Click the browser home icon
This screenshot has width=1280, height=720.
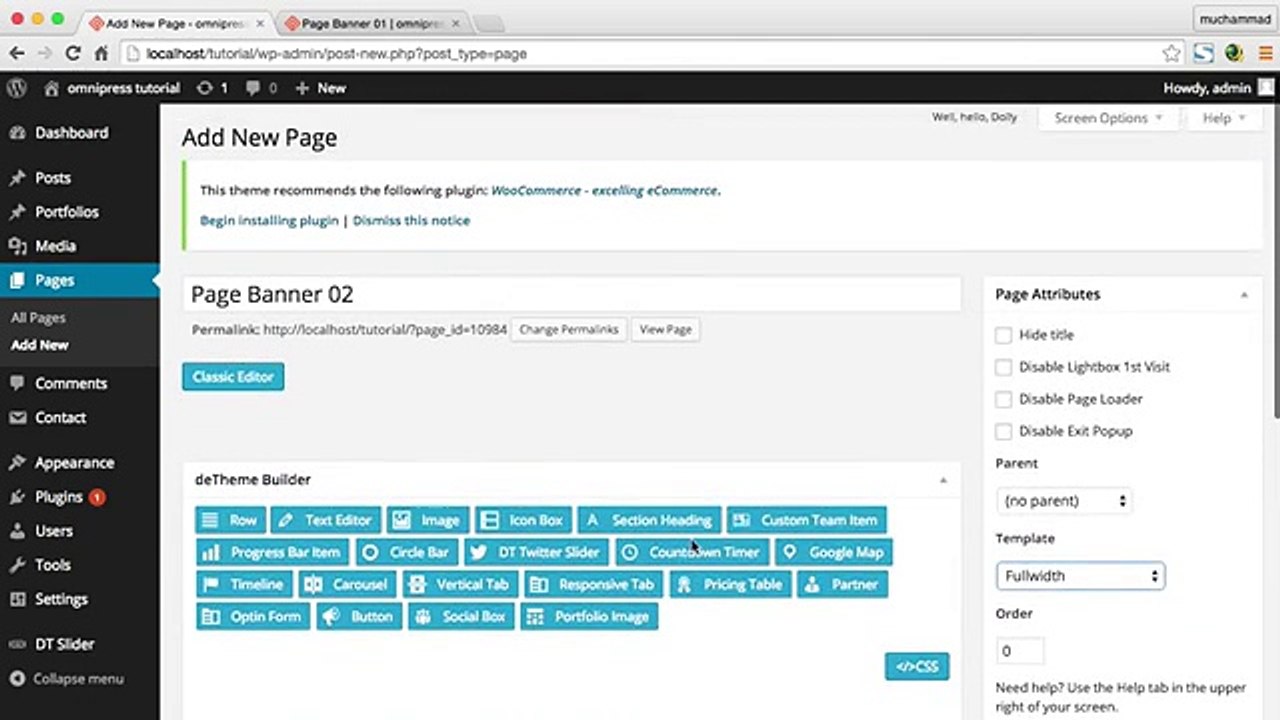click(x=100, y=54)
